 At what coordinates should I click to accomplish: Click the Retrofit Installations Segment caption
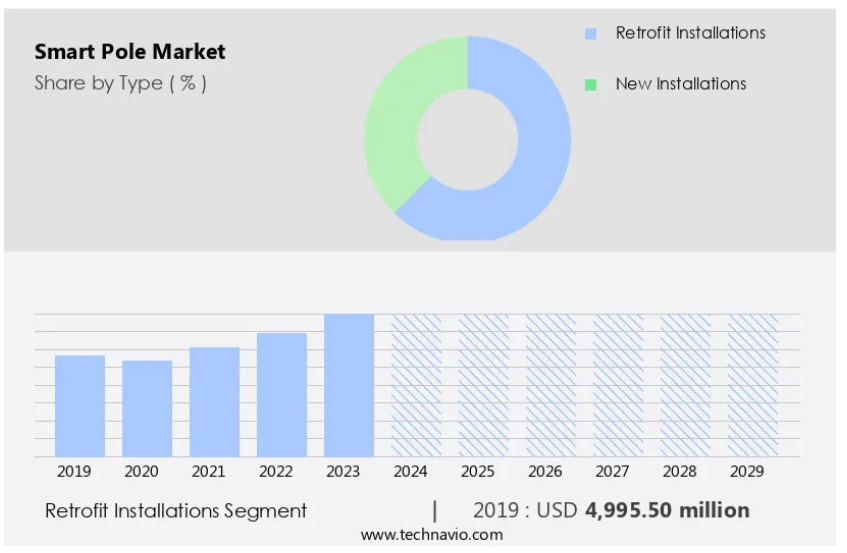(176, 511)
